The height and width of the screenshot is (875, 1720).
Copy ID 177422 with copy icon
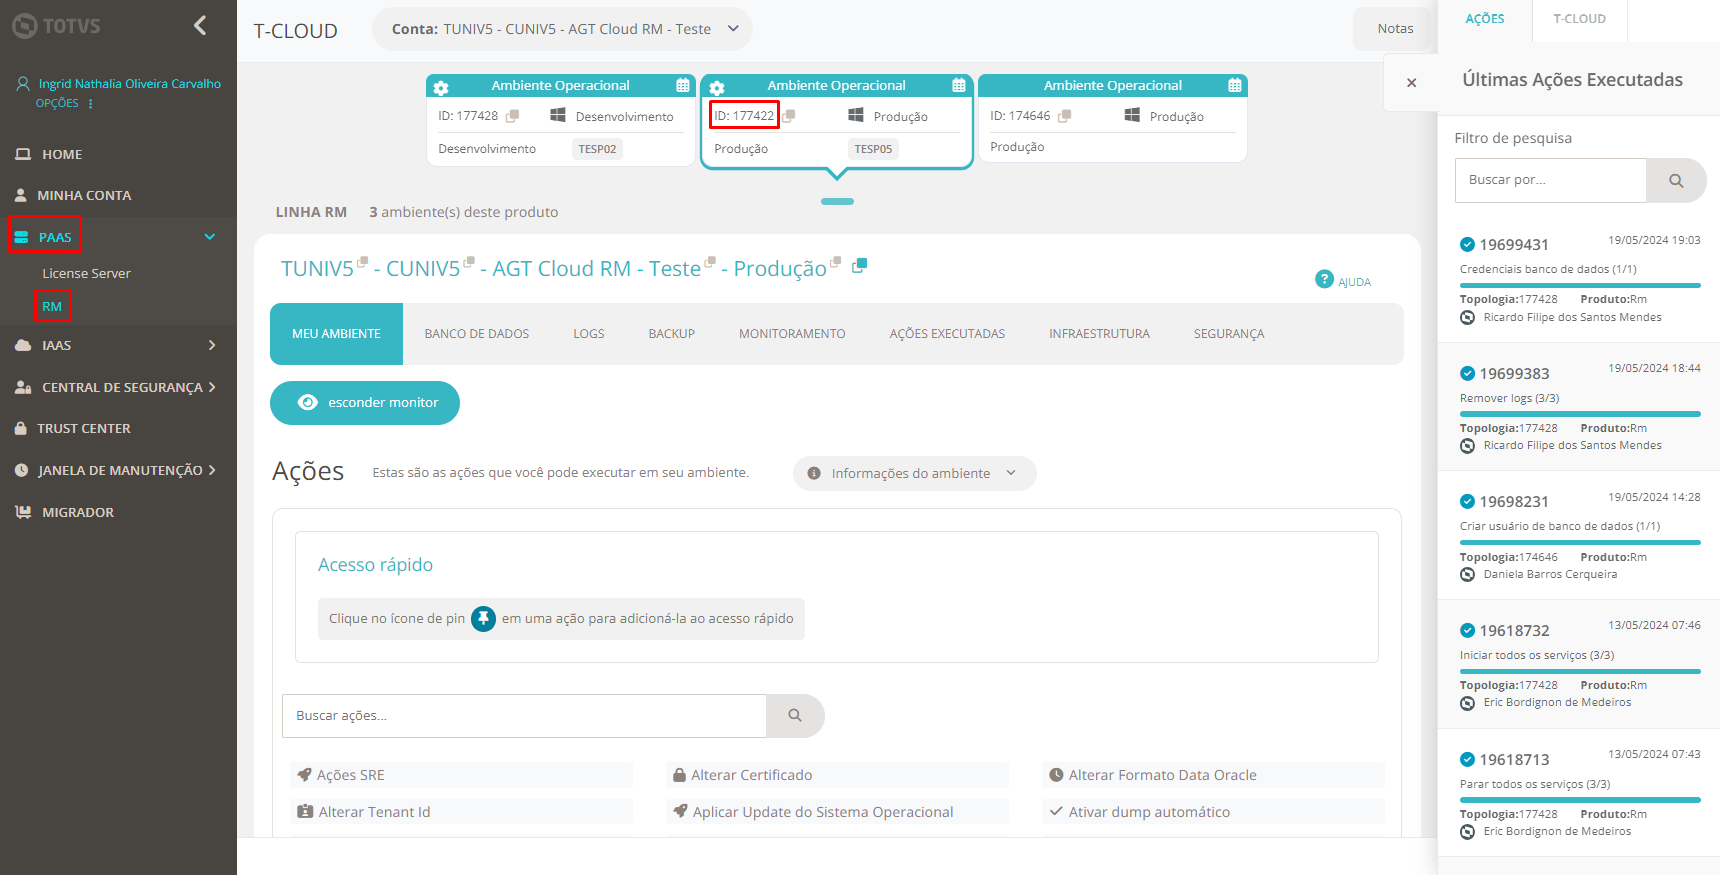coord(789,116)
